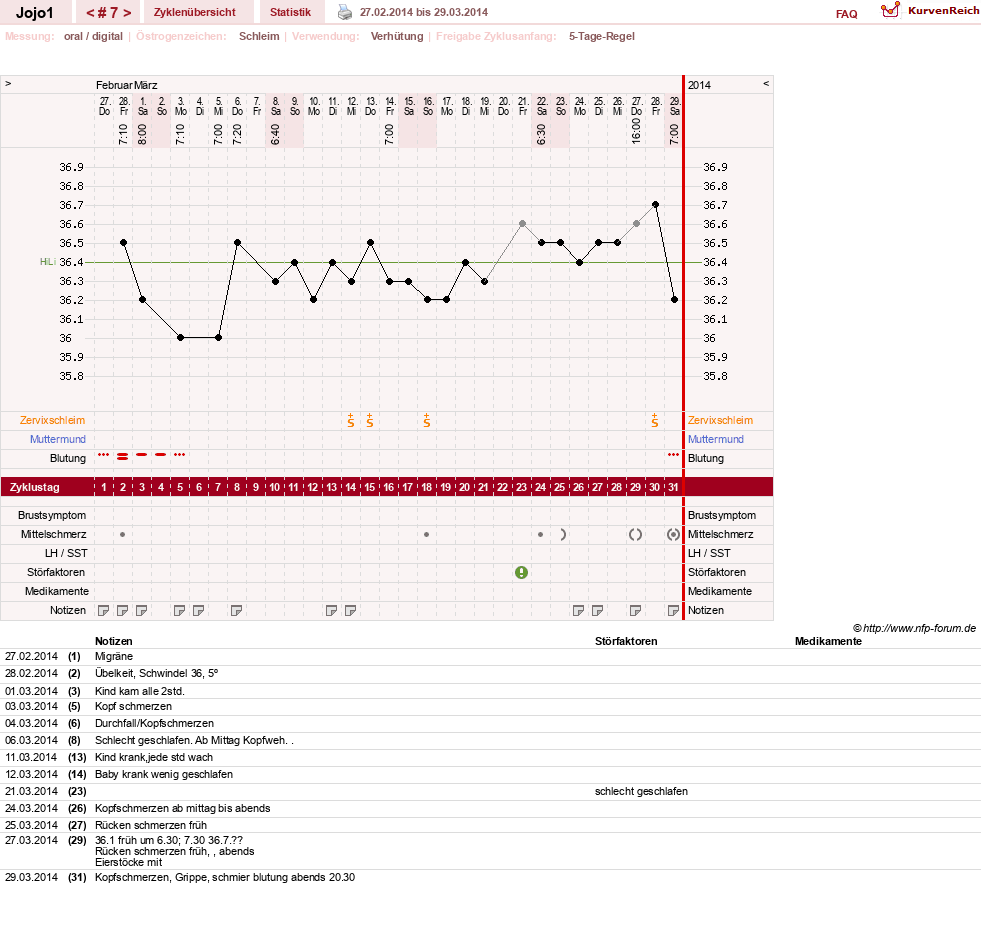Click the green Störfaktoren warning icon on day 23
Viewport: 981px width, 948px height.
[x=521, y=572]
